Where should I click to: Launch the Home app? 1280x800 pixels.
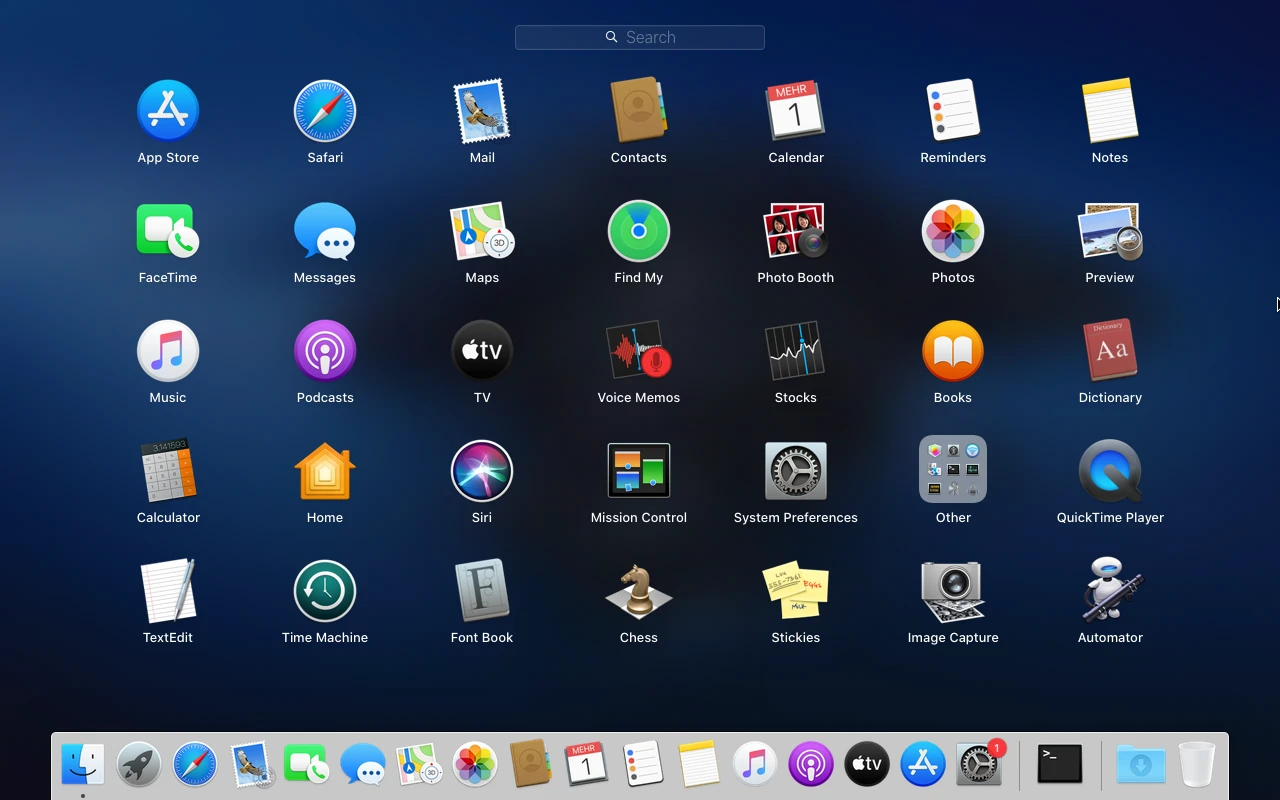[325, 471]
